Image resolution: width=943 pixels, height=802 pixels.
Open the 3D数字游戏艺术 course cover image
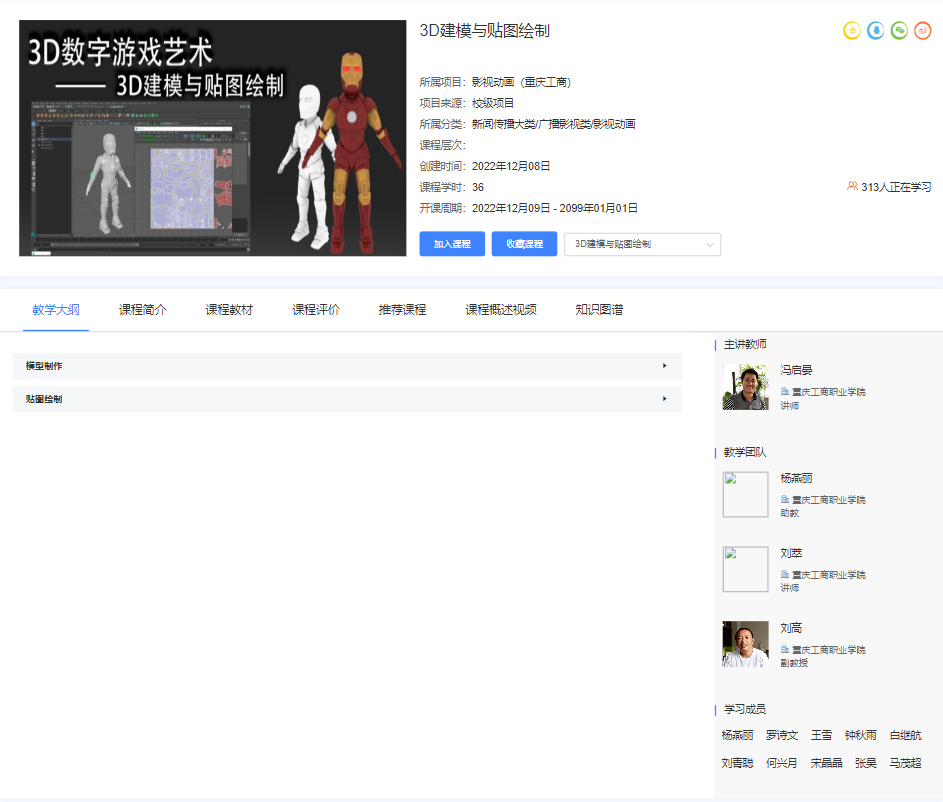[x=213, y=138]
